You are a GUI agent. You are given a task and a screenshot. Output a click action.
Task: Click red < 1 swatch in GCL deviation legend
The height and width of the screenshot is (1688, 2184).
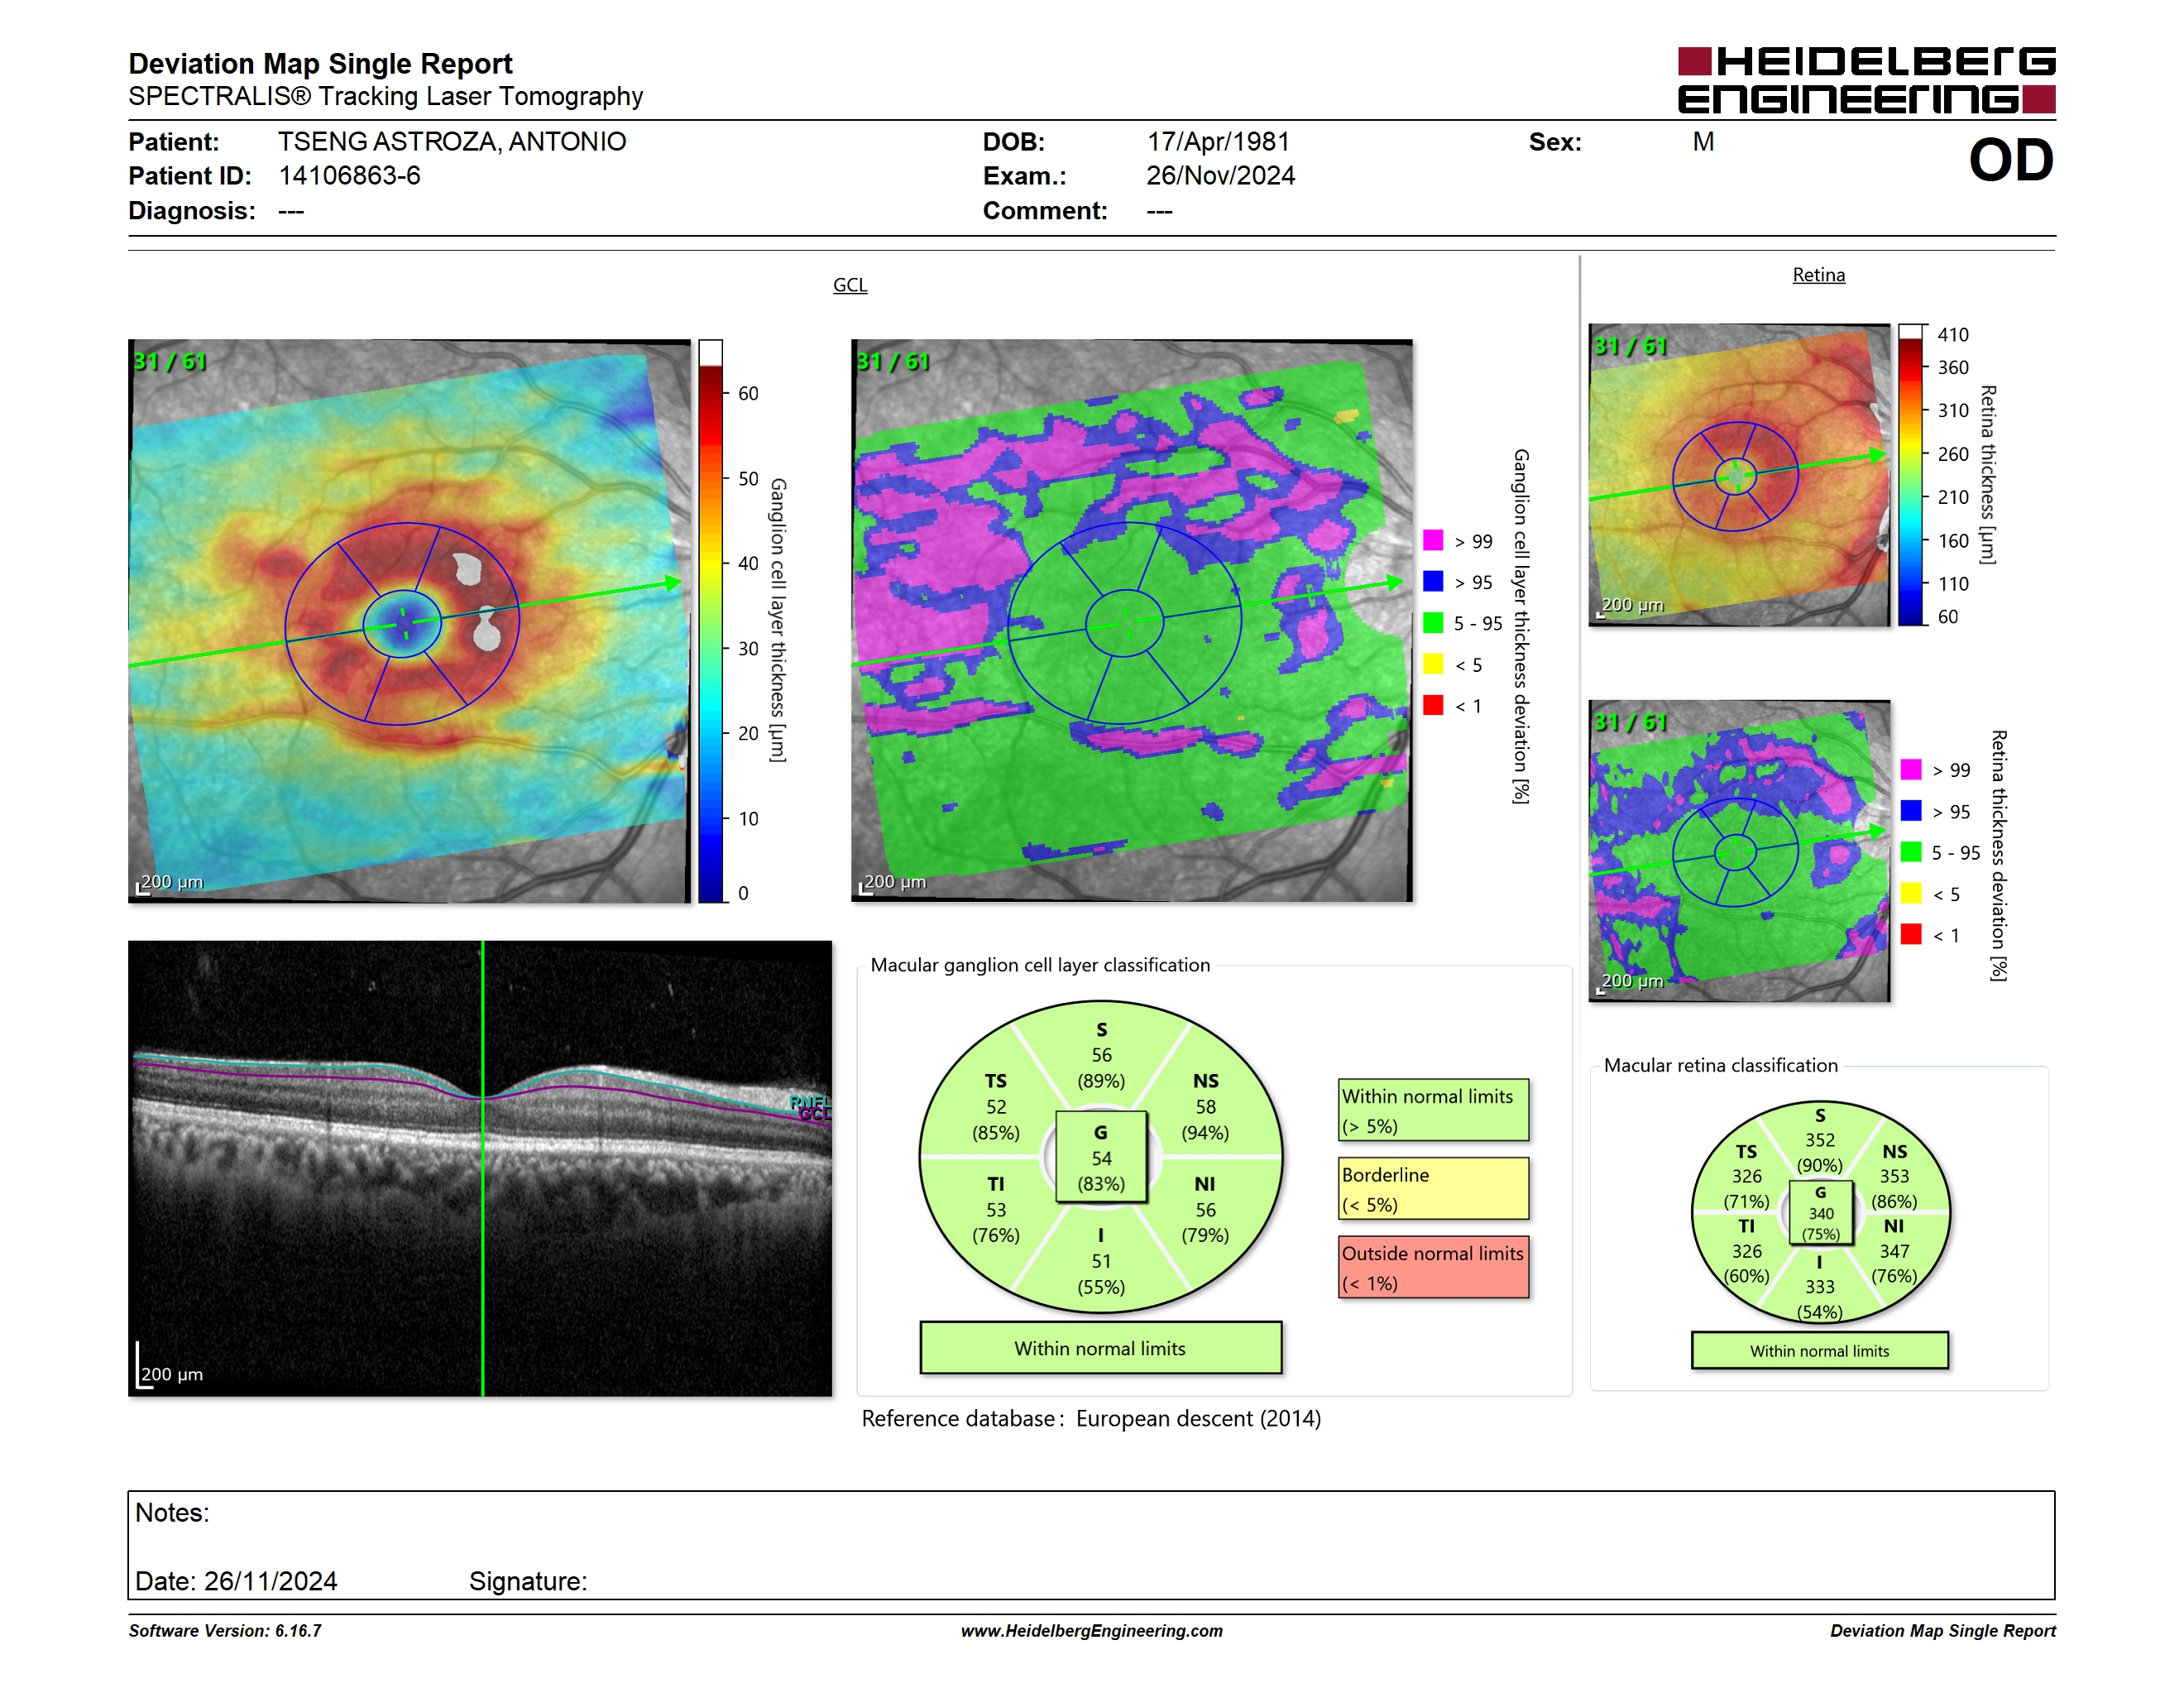(x=1433, y=705)
